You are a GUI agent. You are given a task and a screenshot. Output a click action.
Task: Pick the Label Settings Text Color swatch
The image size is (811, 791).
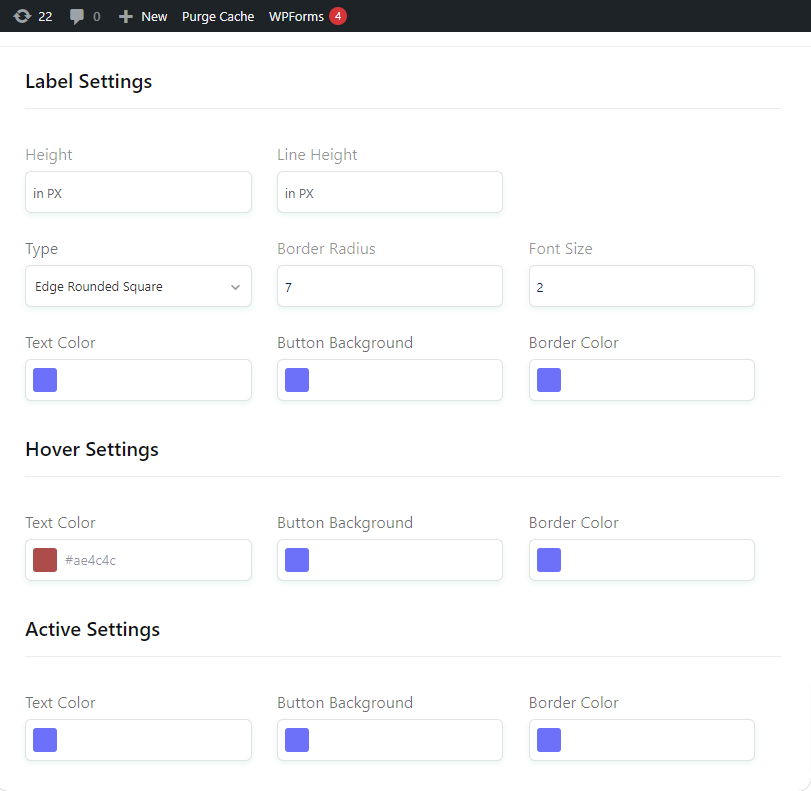click(45, 380)
